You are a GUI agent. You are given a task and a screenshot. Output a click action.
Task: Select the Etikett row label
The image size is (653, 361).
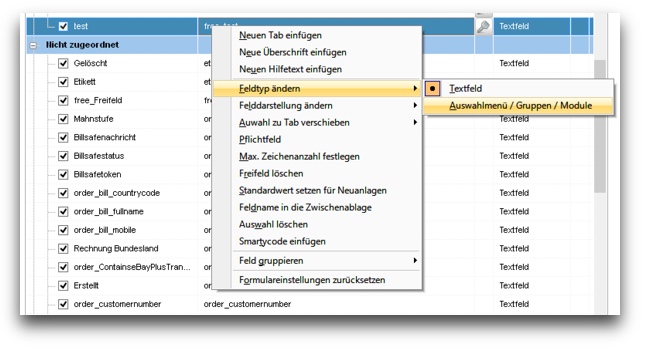(x=85, y=82)
